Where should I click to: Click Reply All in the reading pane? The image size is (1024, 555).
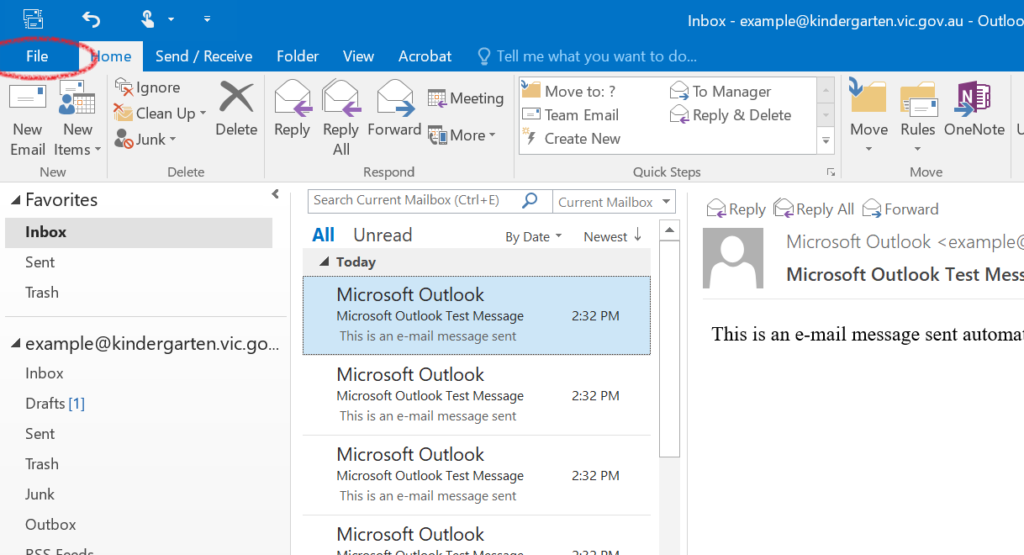tap(814, 209)
